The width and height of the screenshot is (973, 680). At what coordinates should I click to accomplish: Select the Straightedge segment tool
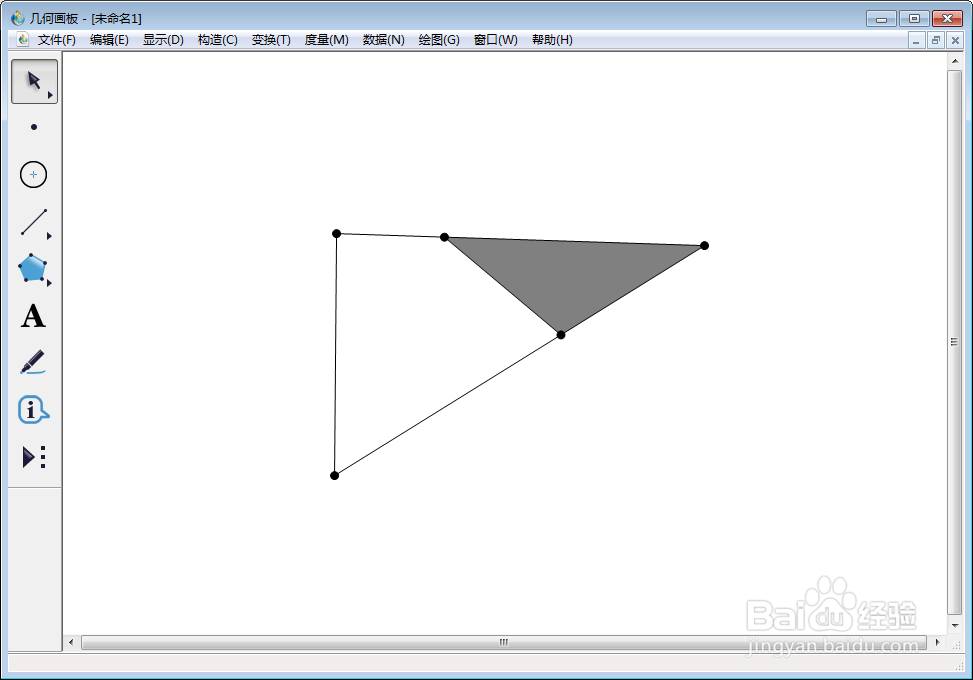tap(34, 222)
